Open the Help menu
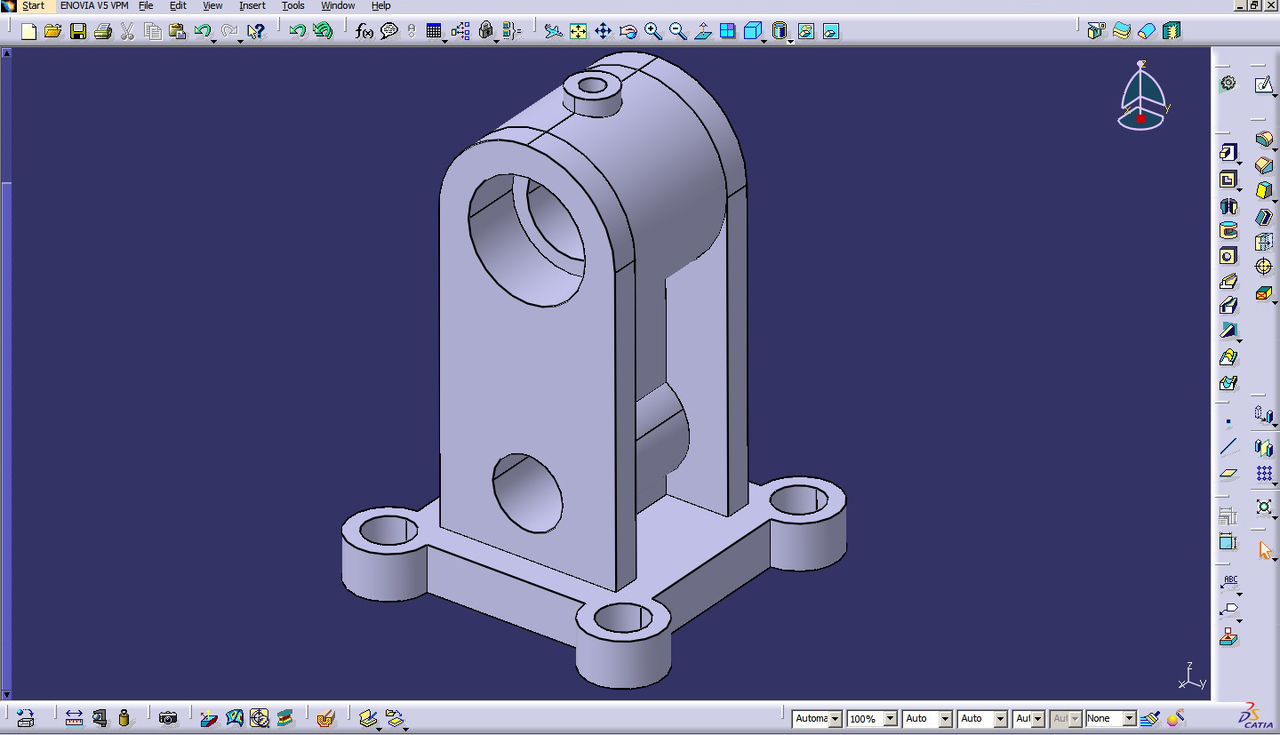This screenshot has height=735, width=1280. 381,6
